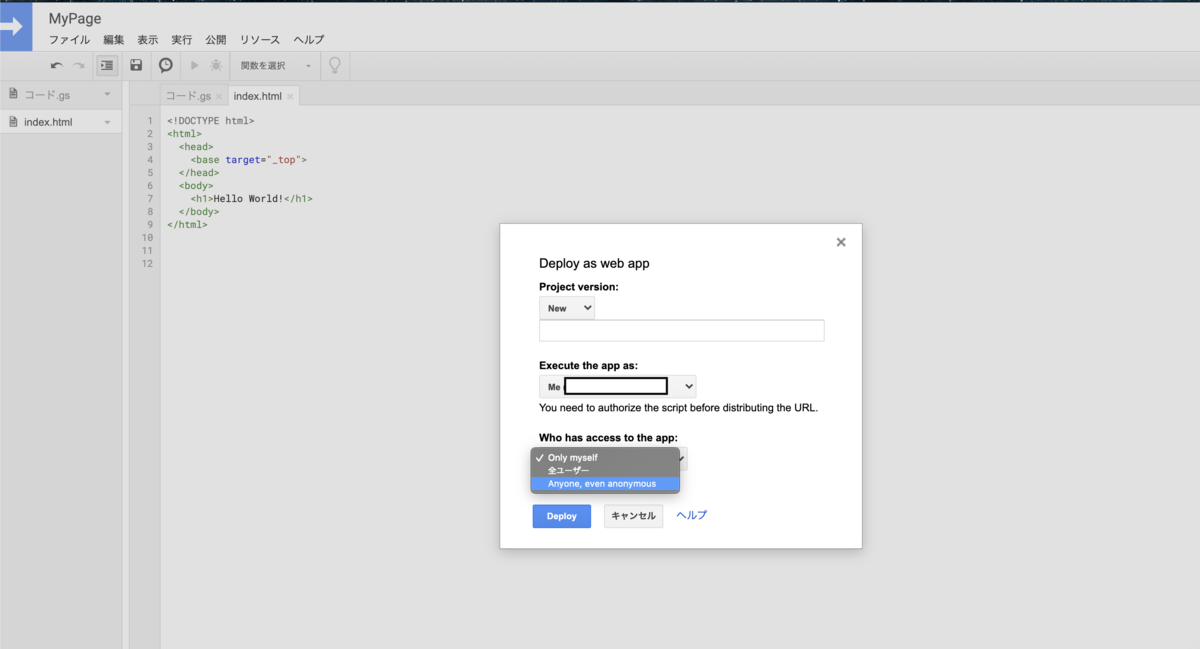1200x649 pixels.
Task: Click the lightbulb hint icon
Action: [x=335, y=65]
